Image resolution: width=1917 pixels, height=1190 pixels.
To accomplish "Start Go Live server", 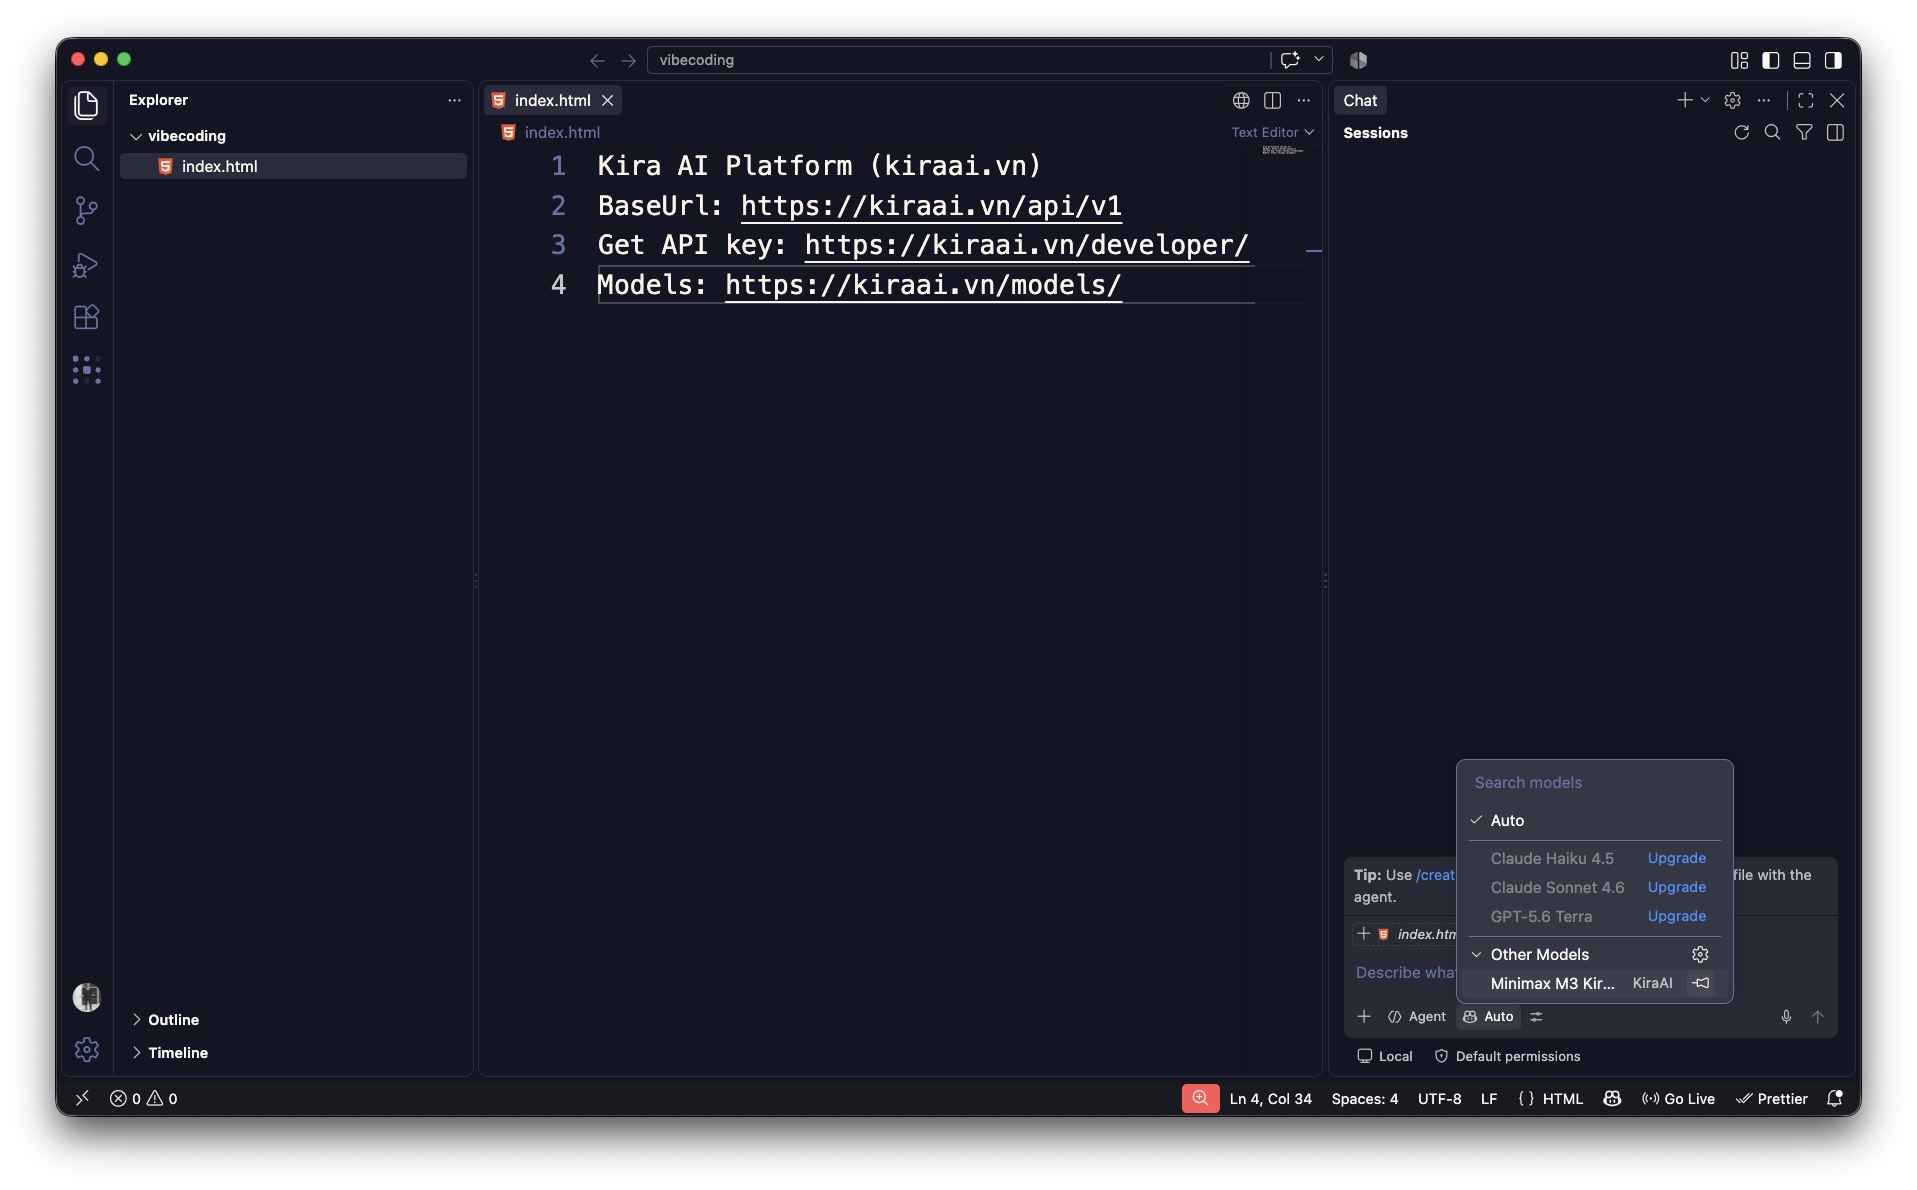I will point(1678,1099).
